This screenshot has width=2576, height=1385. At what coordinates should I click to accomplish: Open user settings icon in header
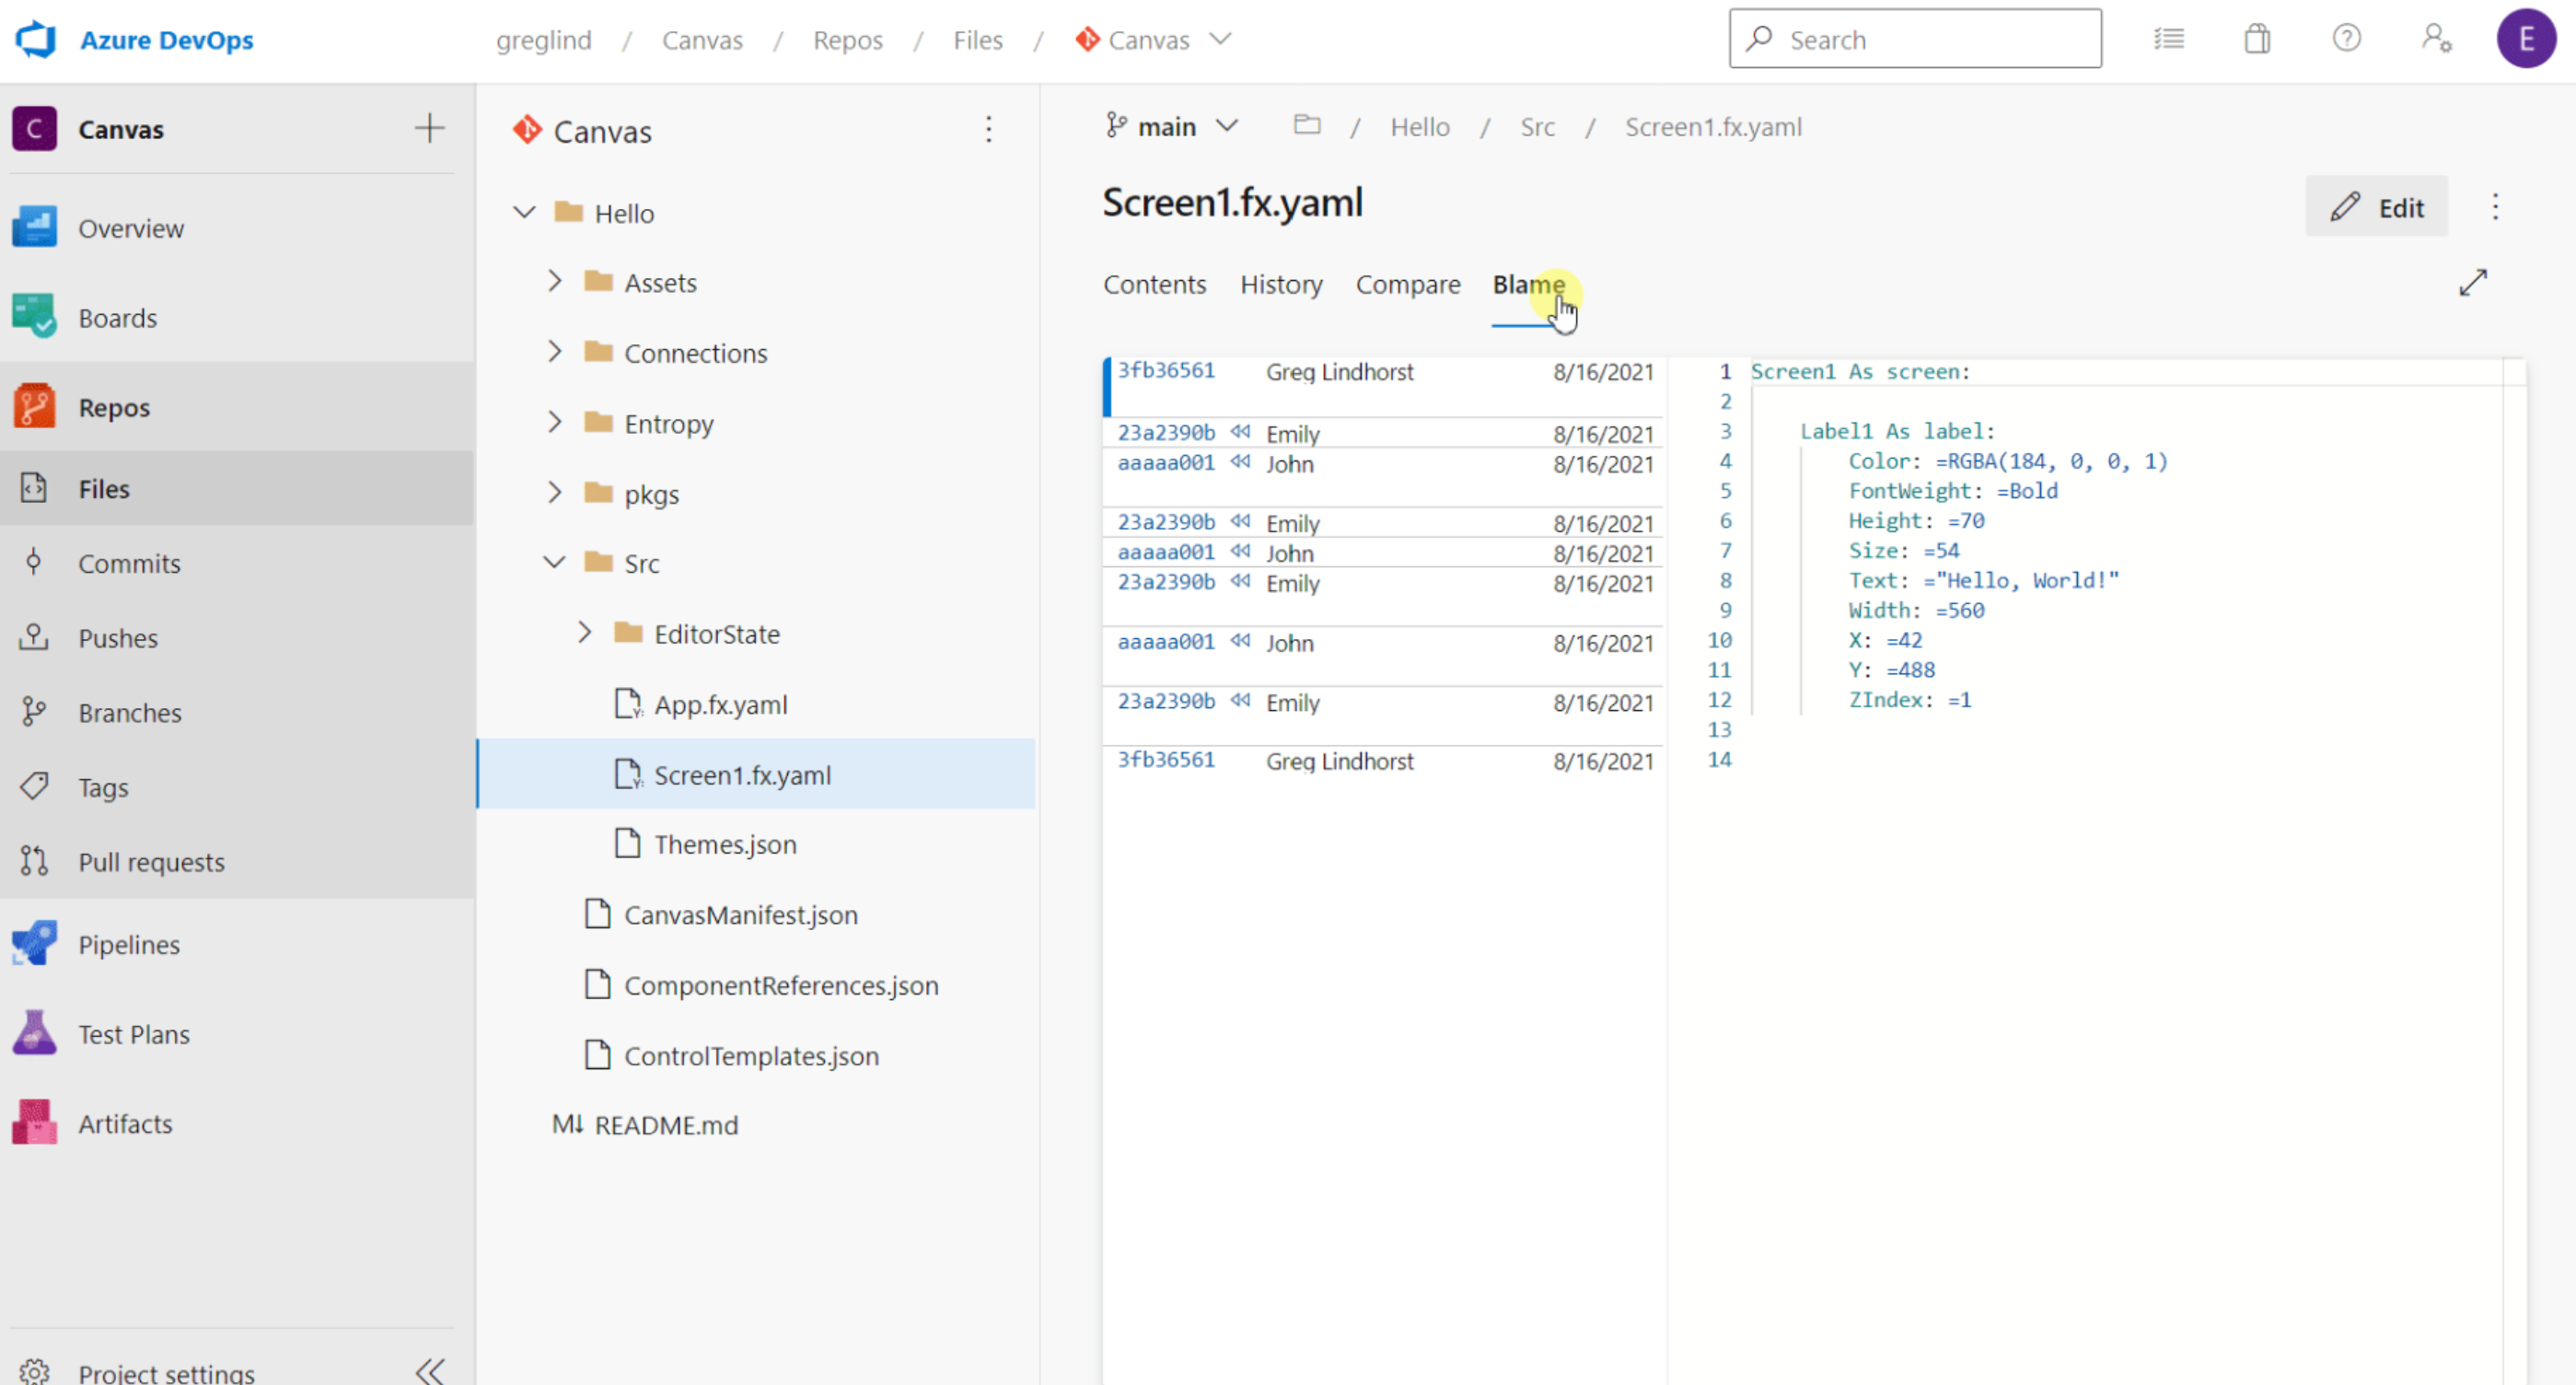[2436, 39]
